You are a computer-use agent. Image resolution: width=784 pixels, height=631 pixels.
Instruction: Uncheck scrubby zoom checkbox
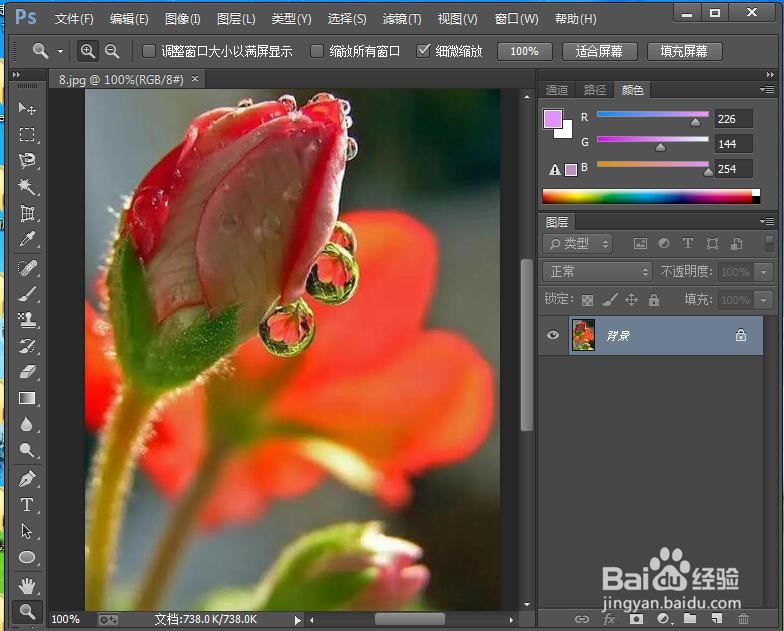tap(424, 50)
